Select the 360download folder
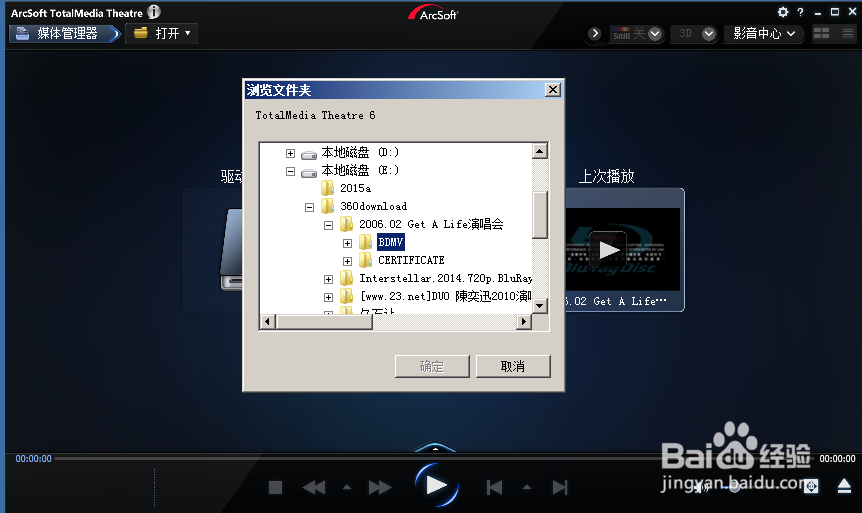The width and height of the screenshot is (862, 513). point(373,206)
